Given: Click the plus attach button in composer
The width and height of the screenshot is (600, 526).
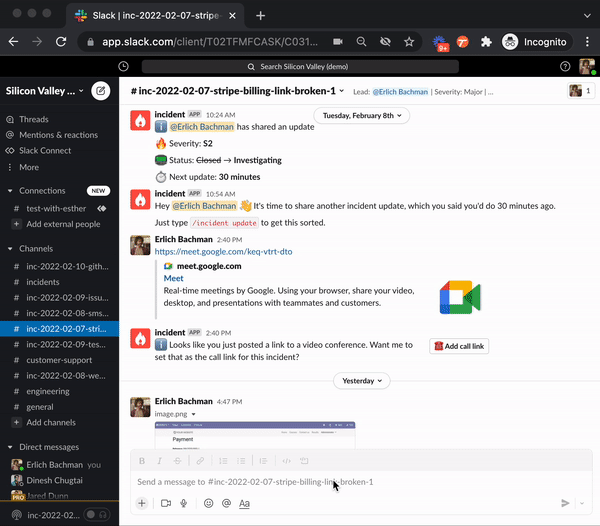Looking at the screenshot, I should coord(142,503).
